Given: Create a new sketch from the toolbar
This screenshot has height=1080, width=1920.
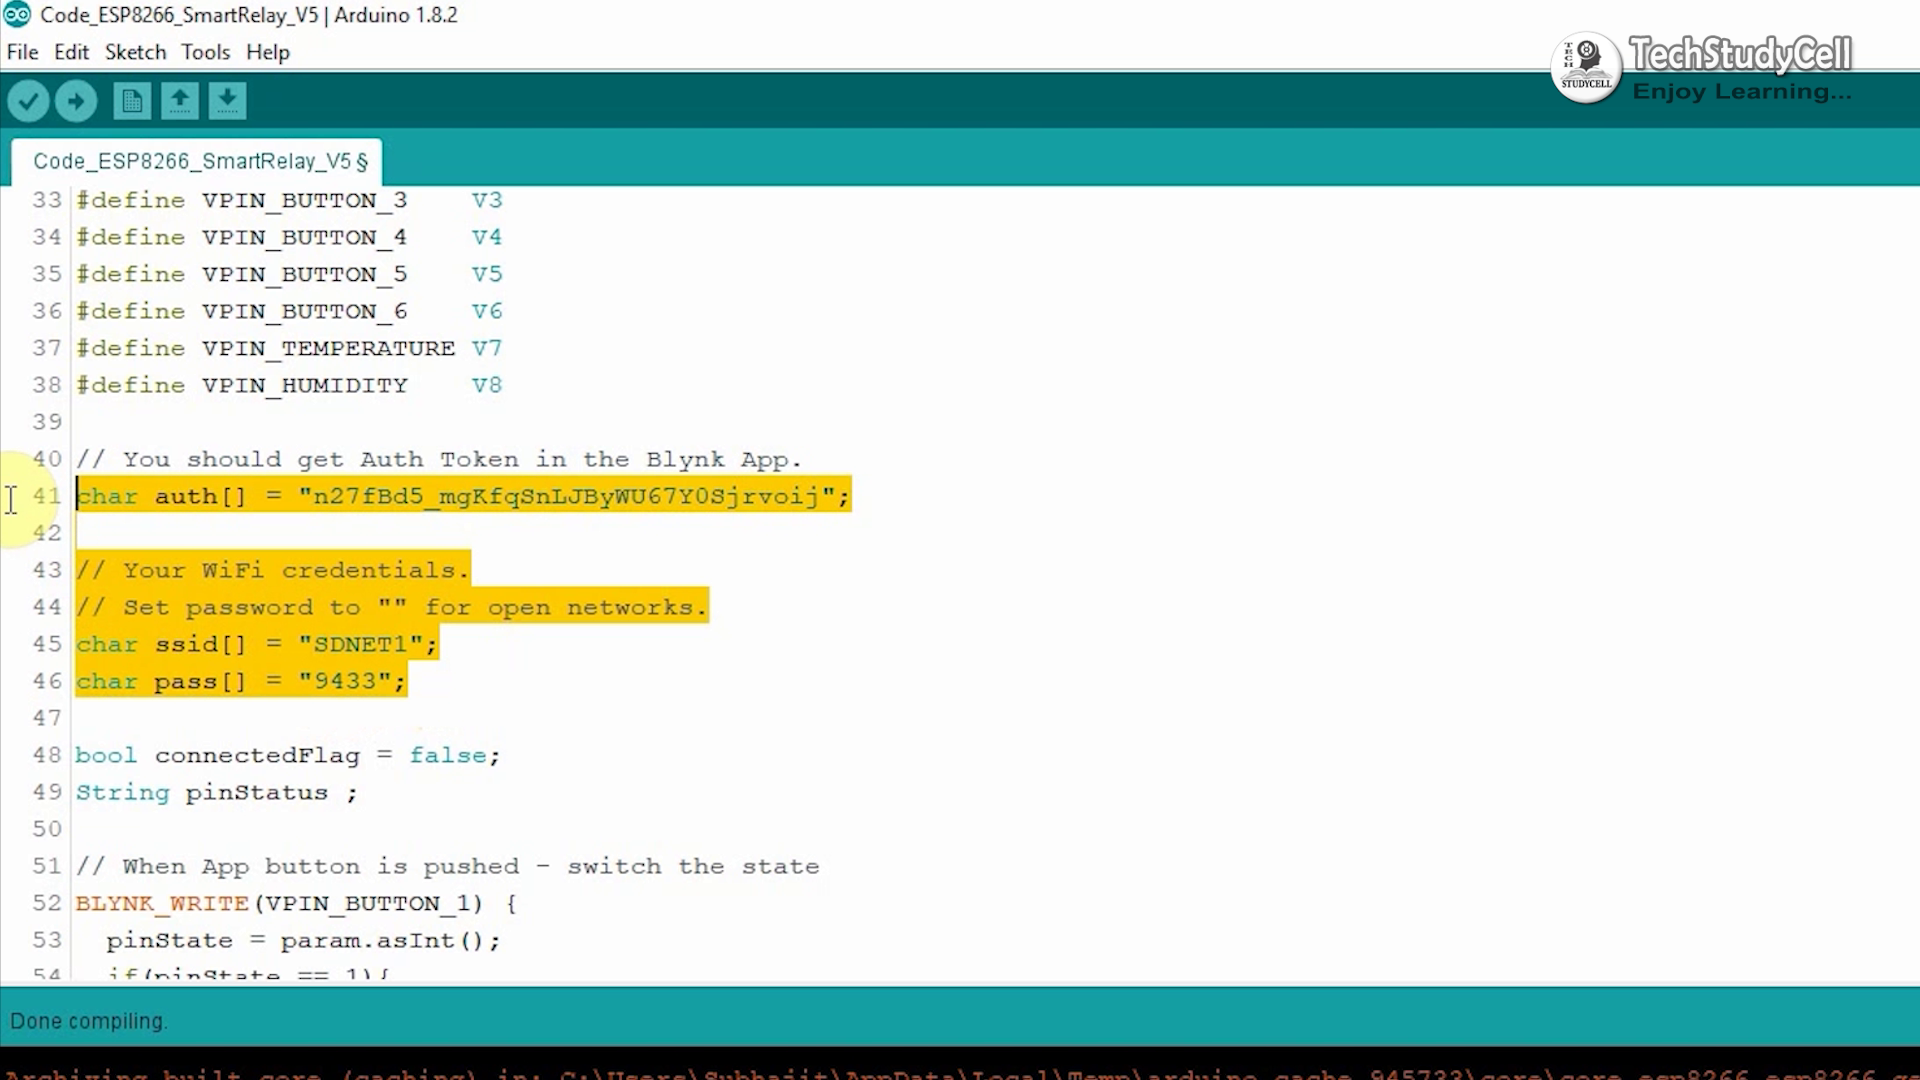Looking at the screenshot, I should click(131, 100).
